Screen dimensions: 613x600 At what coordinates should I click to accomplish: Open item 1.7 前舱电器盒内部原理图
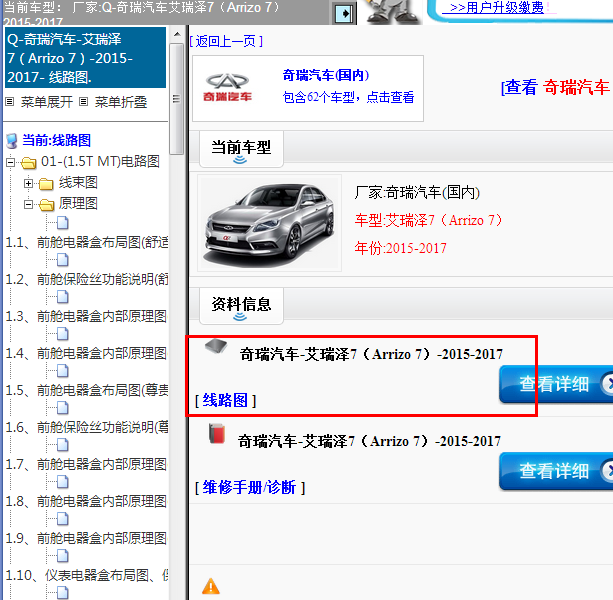pyautogui.click(x=87, y=464)
